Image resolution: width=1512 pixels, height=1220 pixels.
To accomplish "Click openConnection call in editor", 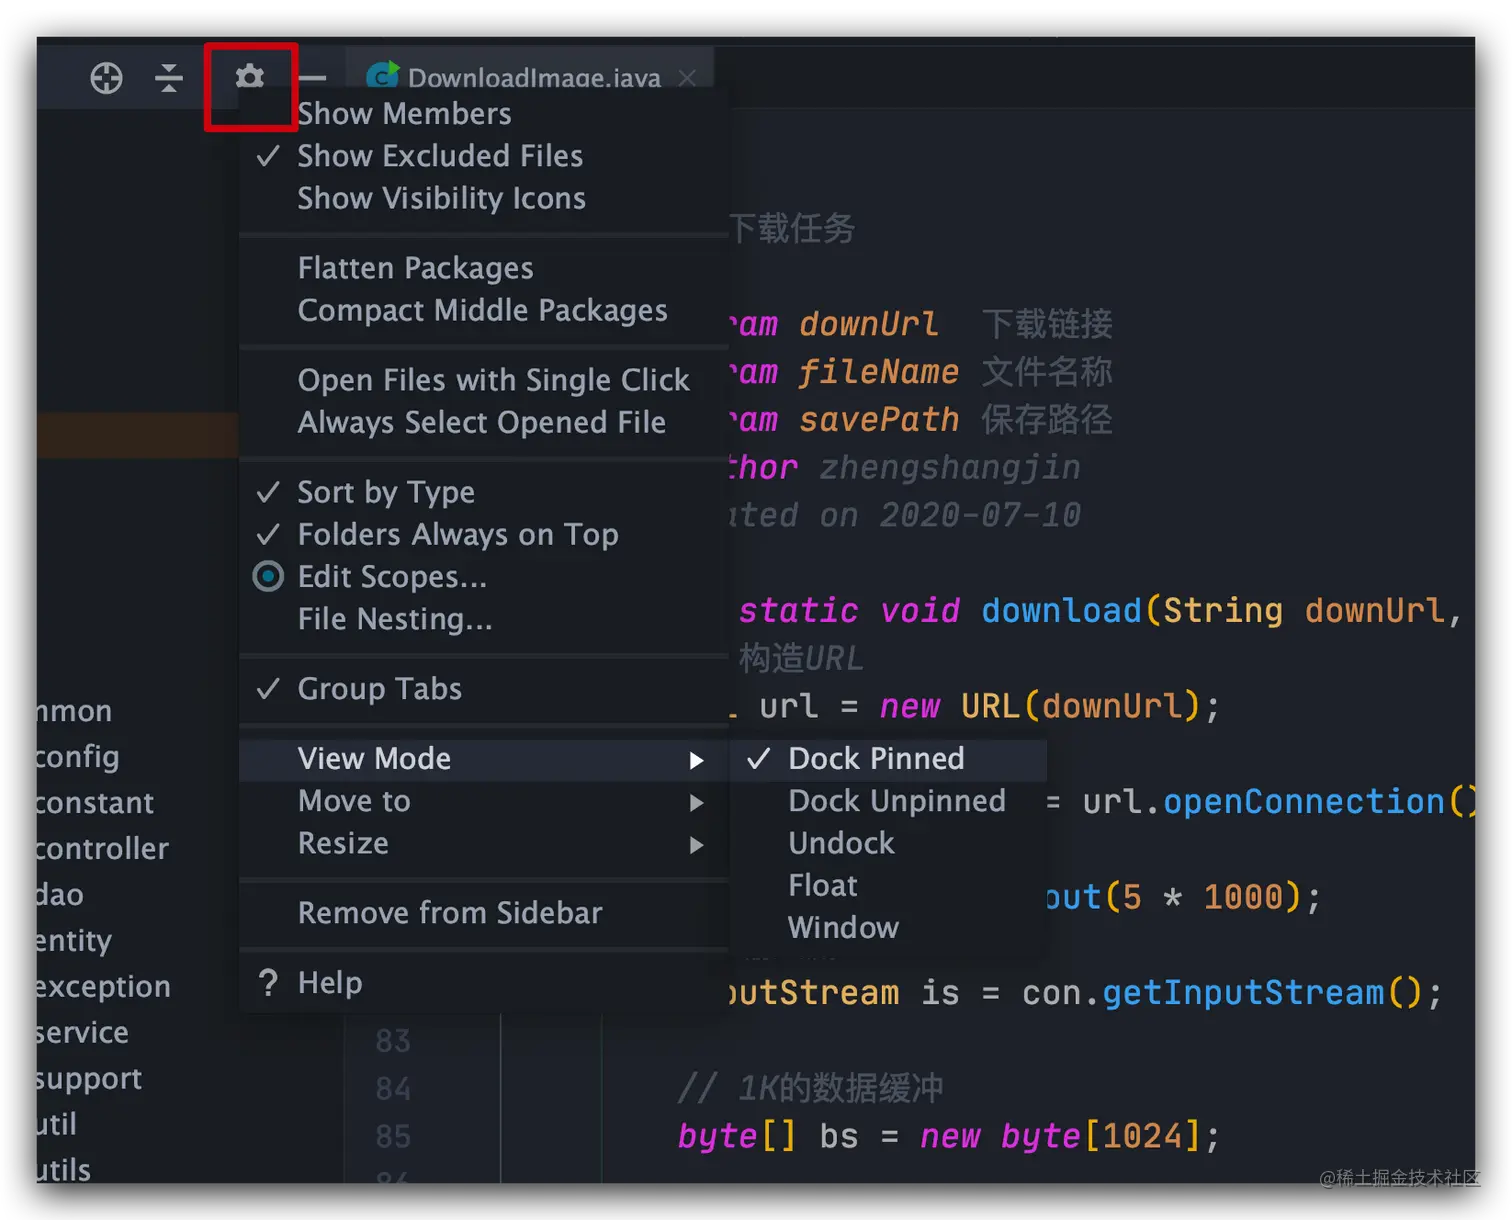I will coord(1304,801).
